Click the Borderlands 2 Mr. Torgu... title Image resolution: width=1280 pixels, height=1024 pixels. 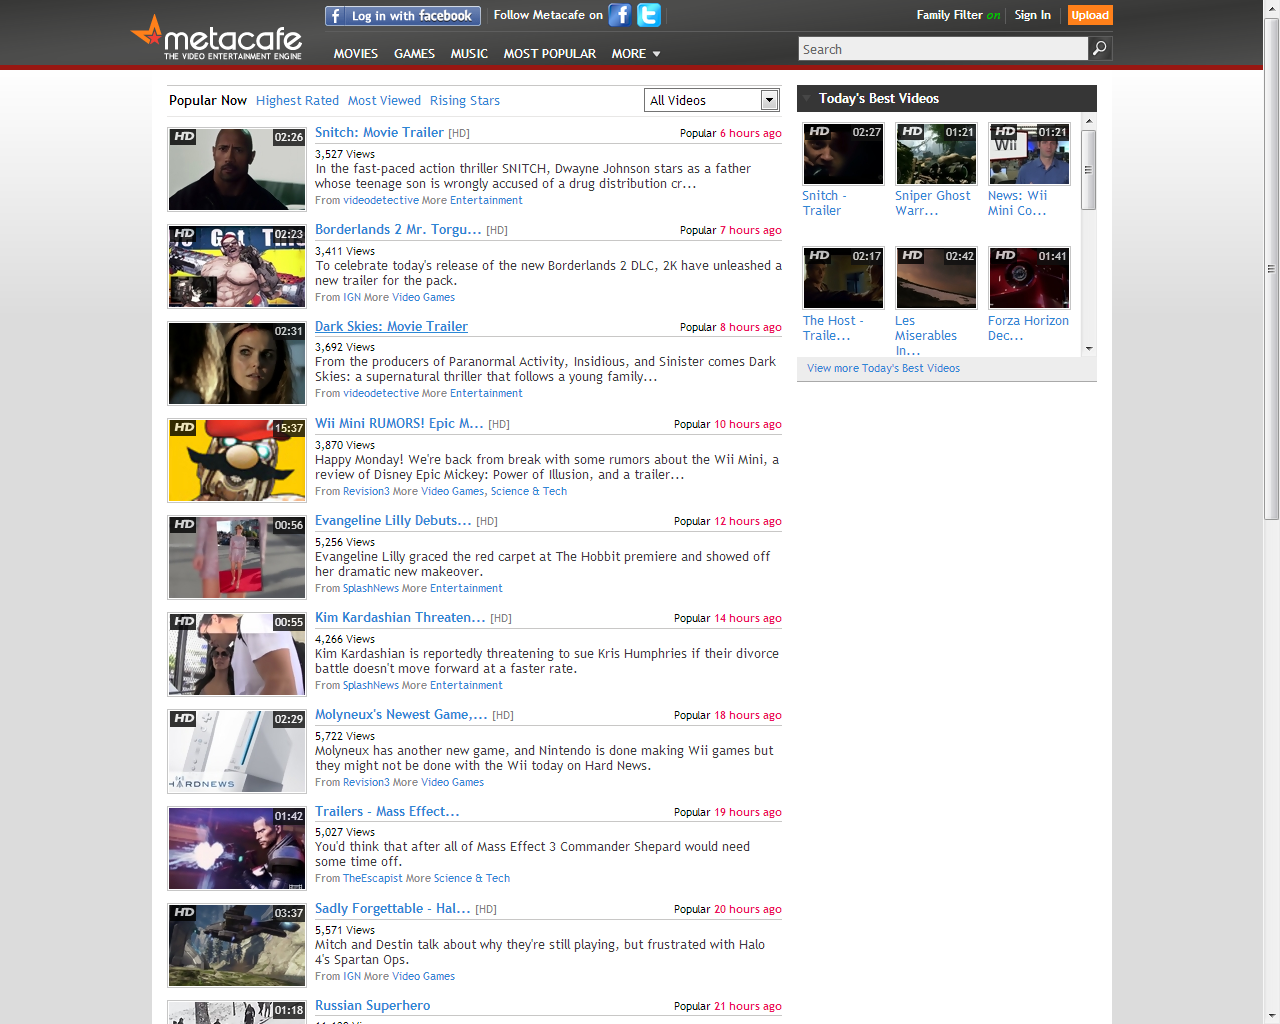pyautogui.click(x=398, y=229)
